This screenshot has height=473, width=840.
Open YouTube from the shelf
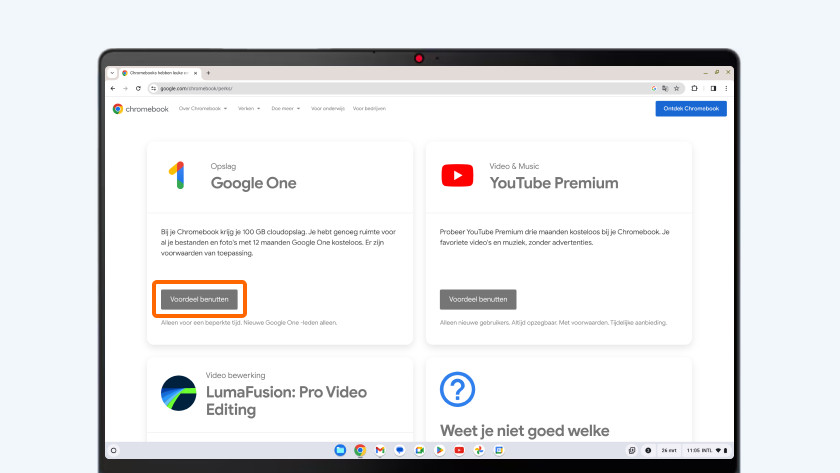[x=459, y=450]
